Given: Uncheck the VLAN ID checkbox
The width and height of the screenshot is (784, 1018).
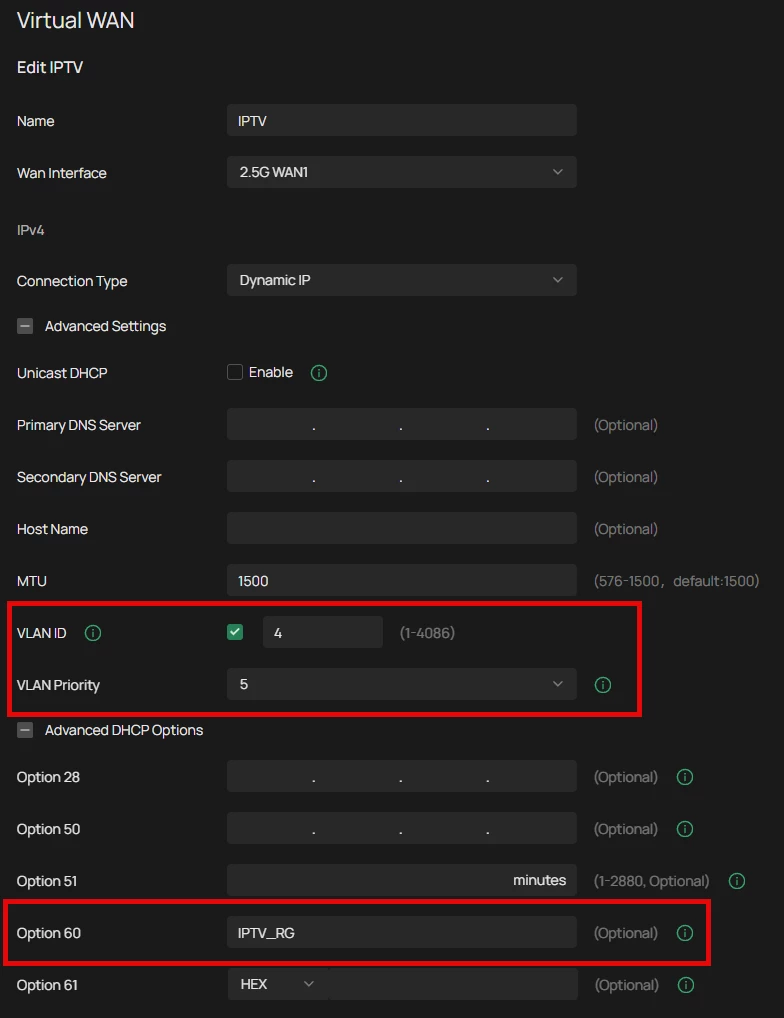Looking at the screenshot, I should 235,632.
